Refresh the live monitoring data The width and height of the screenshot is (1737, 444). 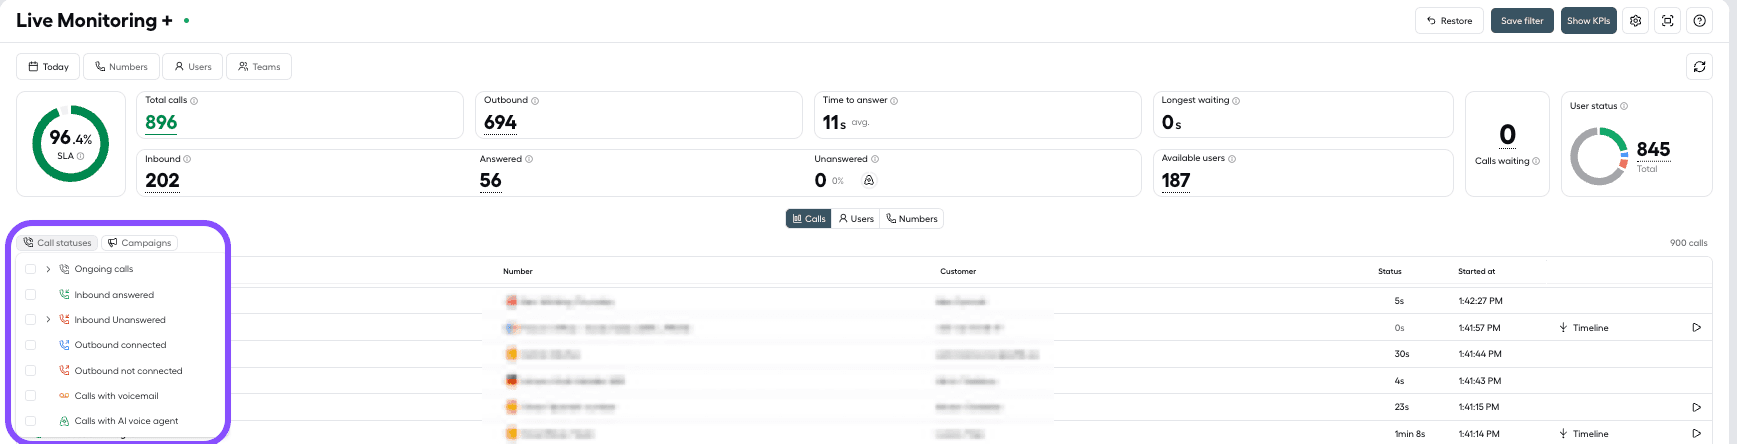(1699, 67)
